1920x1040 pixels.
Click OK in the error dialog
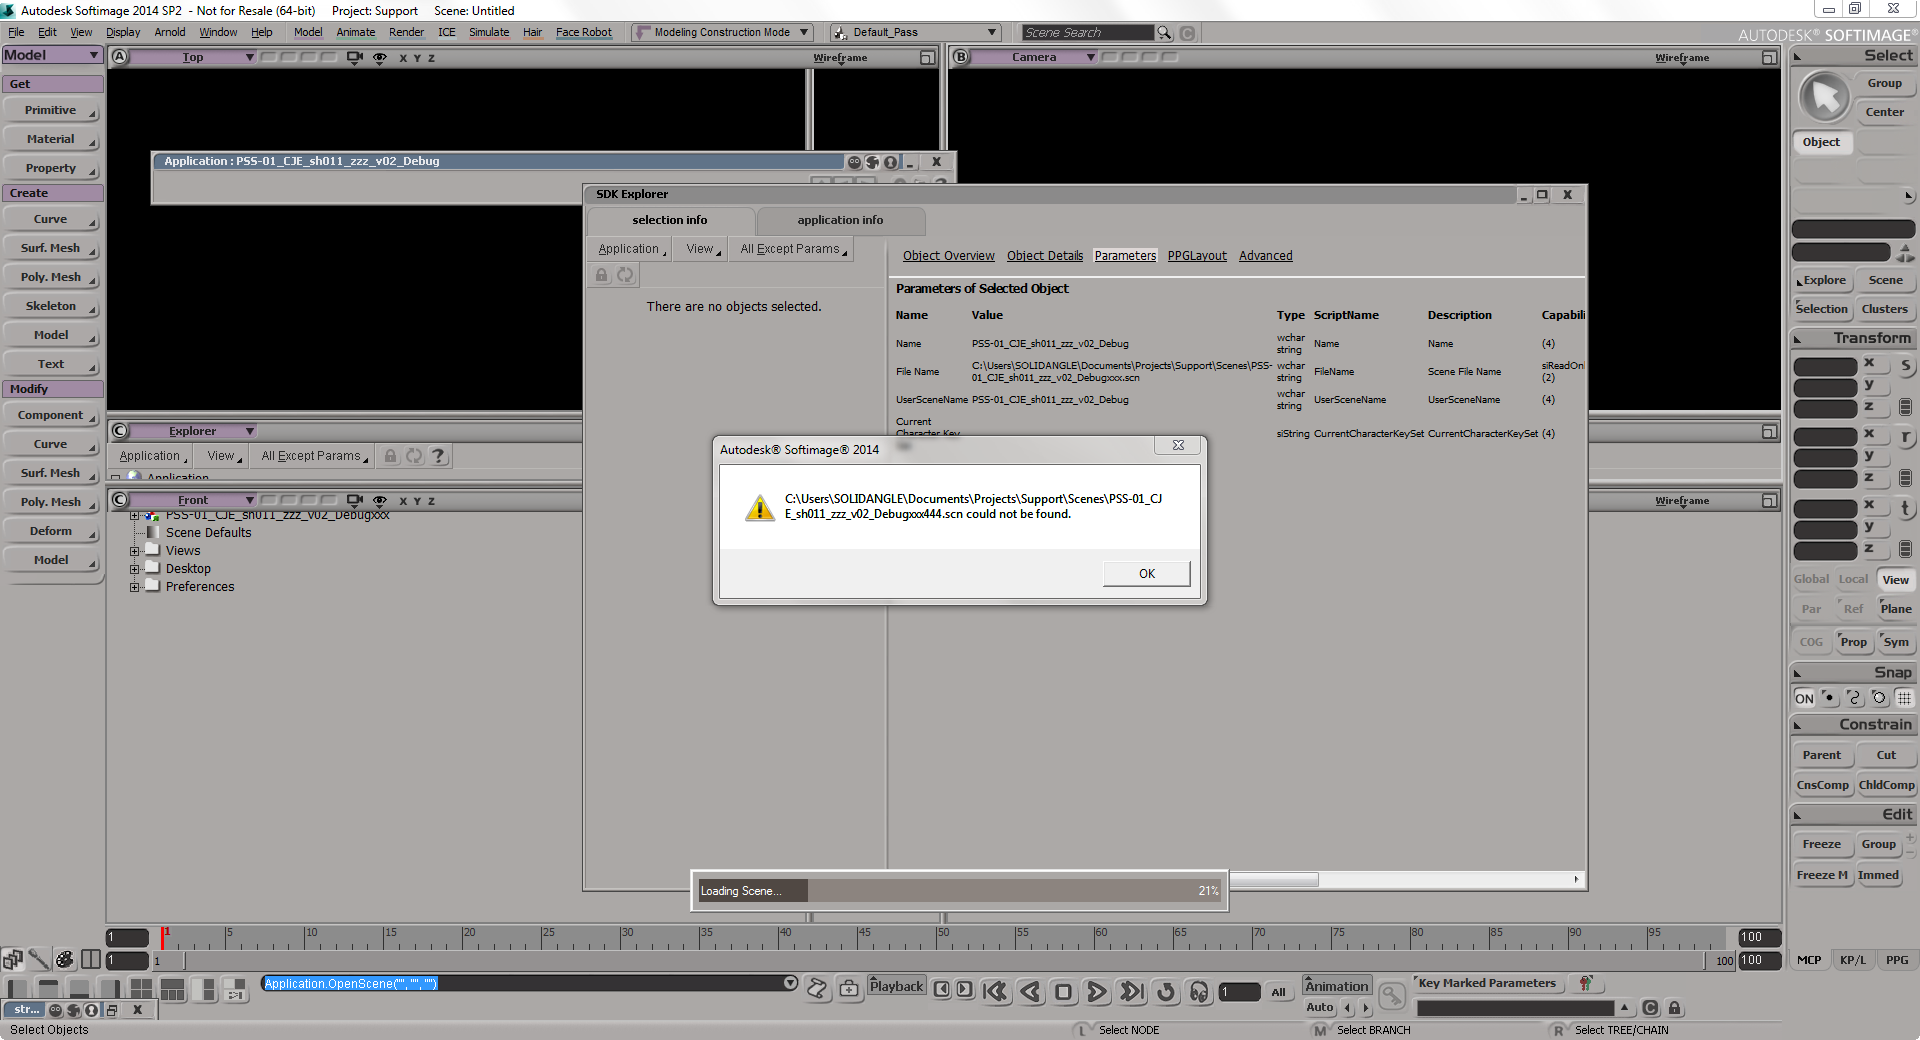coord(1146,573)
